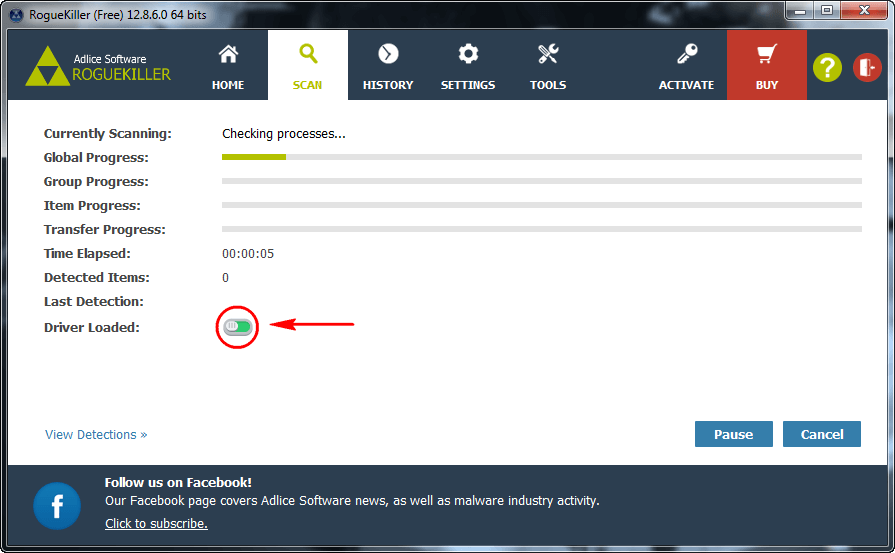Click the Home house icon
The height and width of the screenshot is (553, 895).
[228, 54]
